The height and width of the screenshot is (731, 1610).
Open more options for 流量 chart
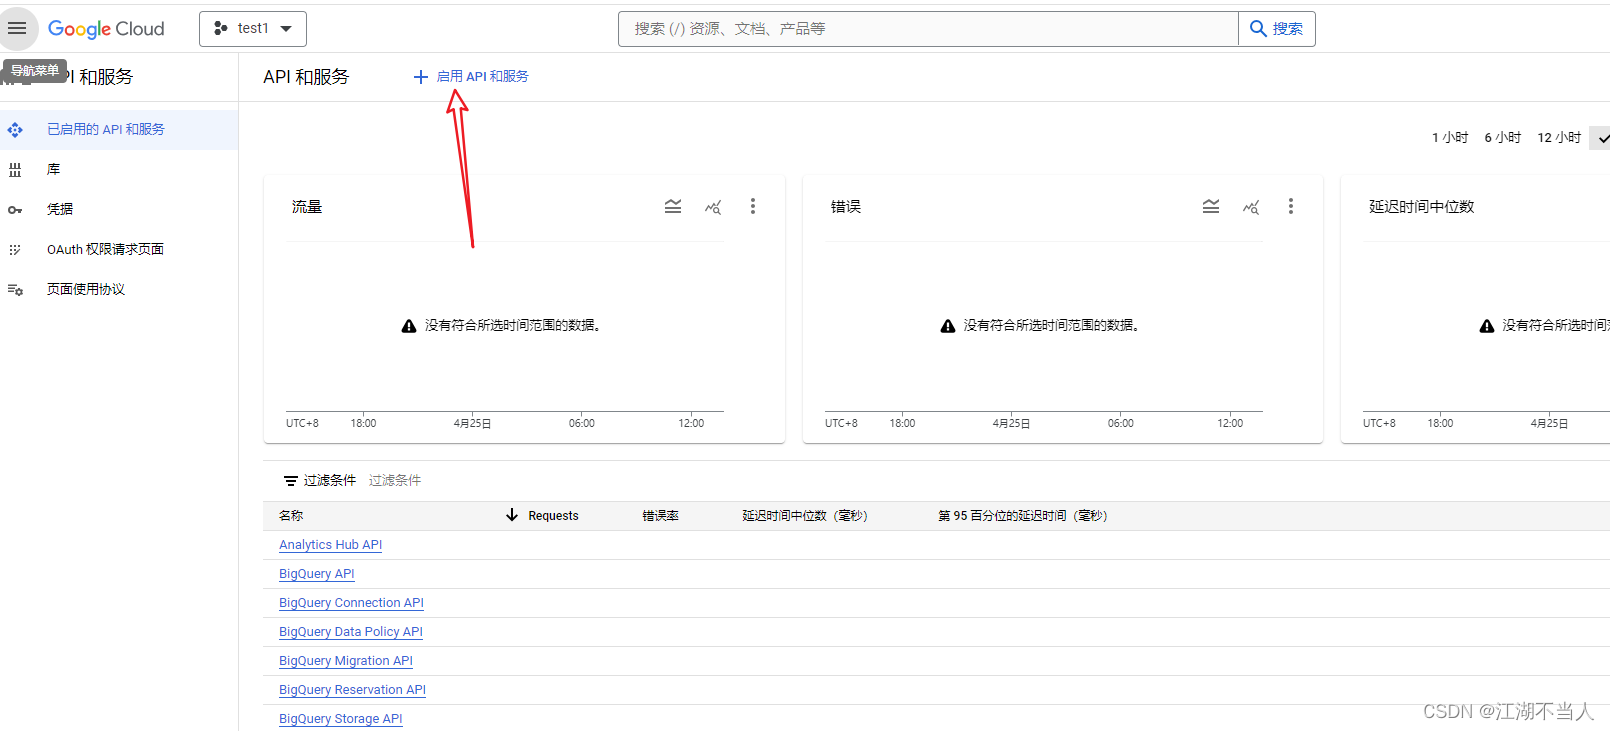(753, 206)
